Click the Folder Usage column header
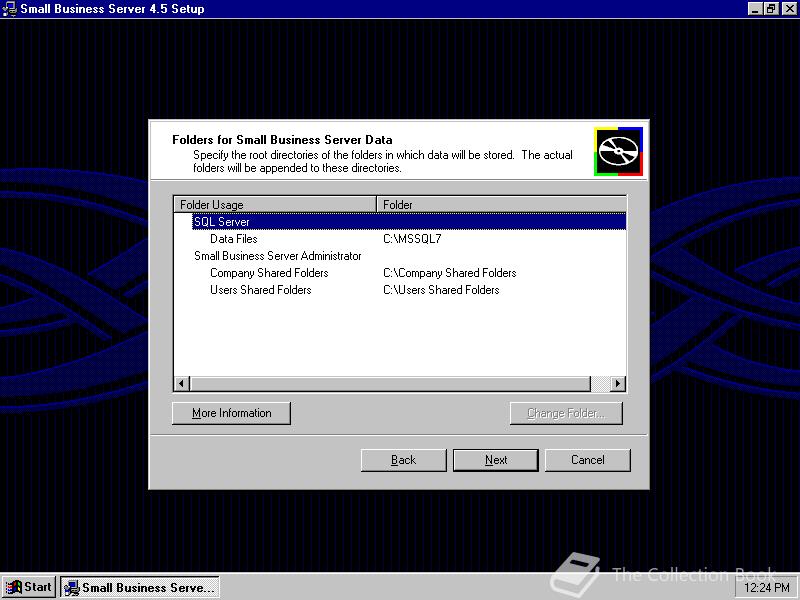 (275, 204)
